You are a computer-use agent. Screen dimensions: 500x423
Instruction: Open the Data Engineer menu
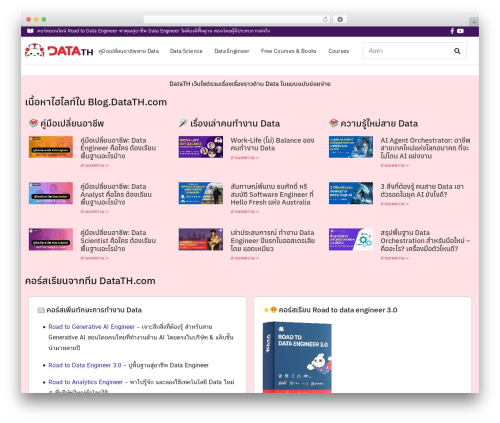(x=232, y=51)
